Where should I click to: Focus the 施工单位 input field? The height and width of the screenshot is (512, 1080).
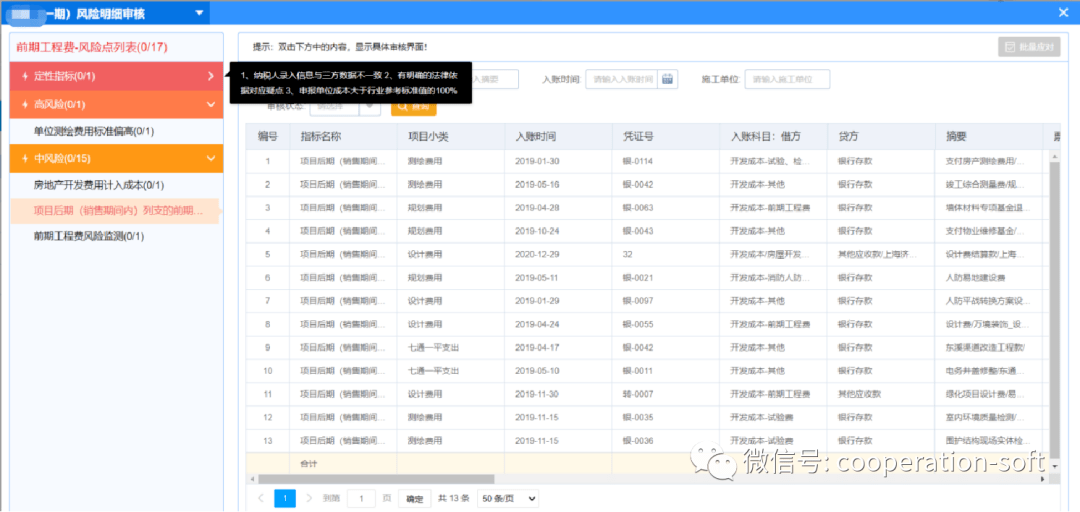tap(787, 79)
